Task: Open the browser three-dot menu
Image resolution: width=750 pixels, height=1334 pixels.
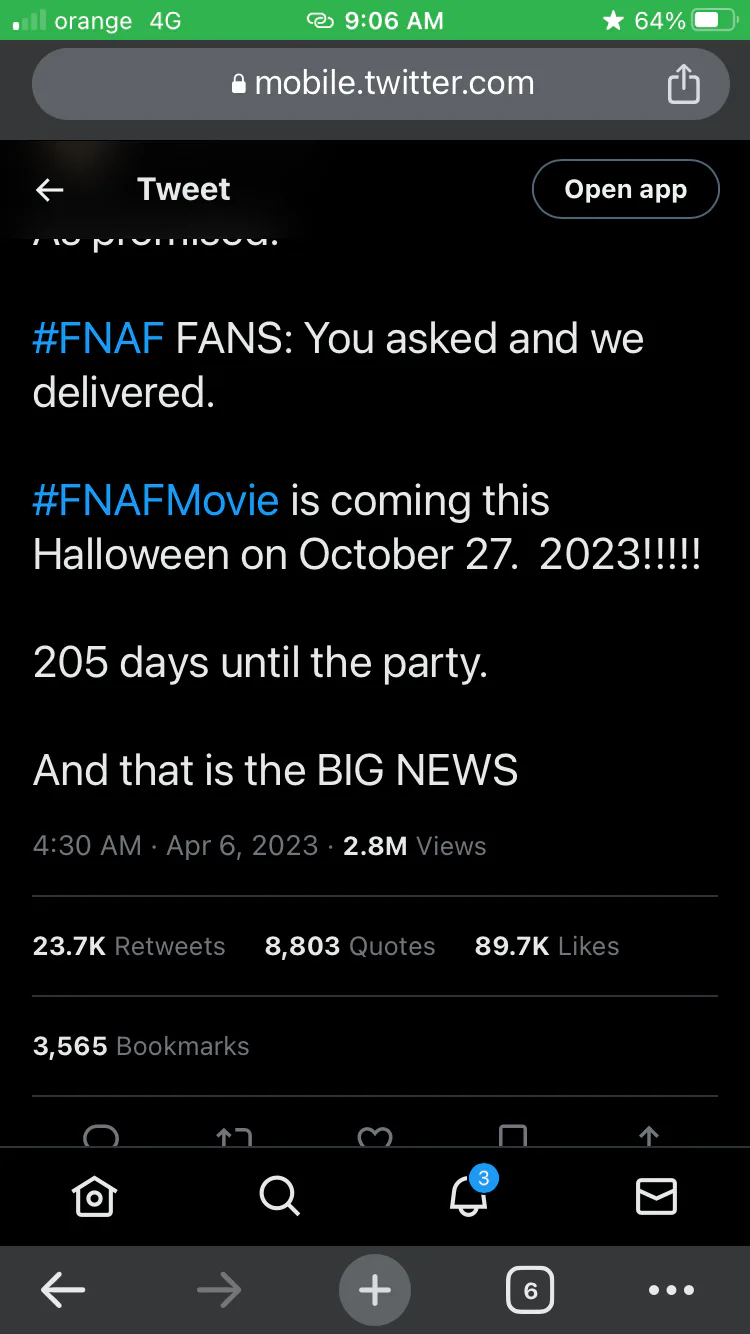Action: point(672,1291)
